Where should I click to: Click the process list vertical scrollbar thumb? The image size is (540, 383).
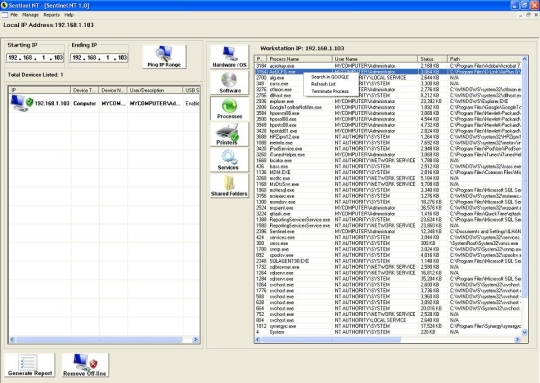click(525, 179)
